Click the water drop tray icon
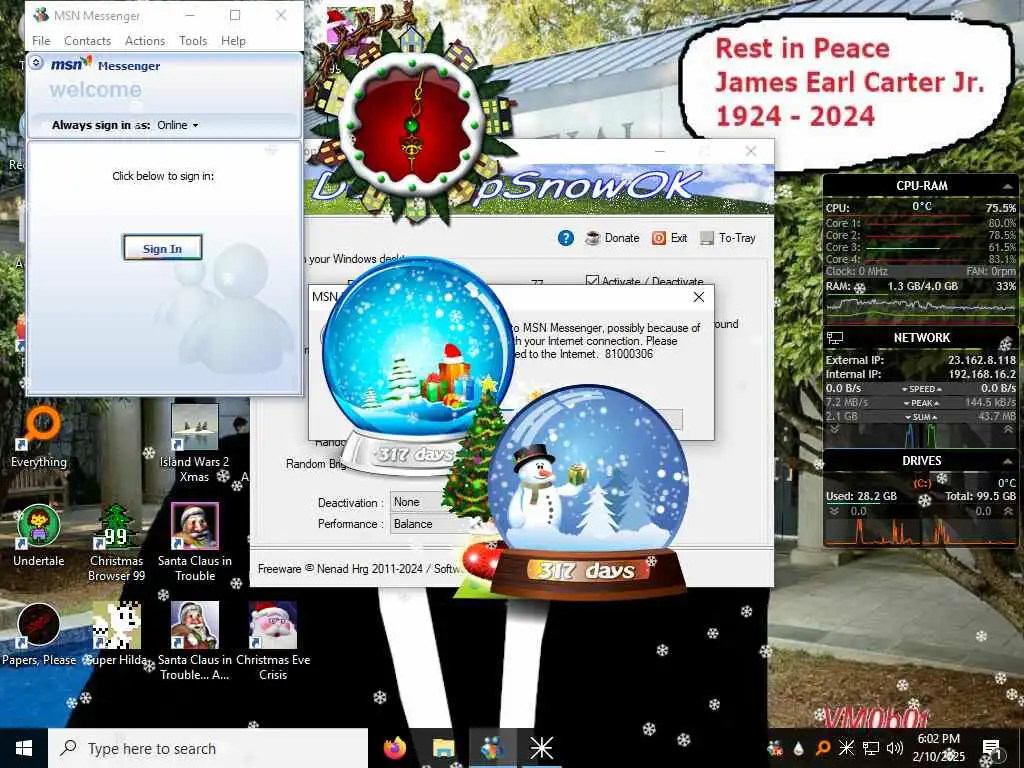 coord(798,748)
